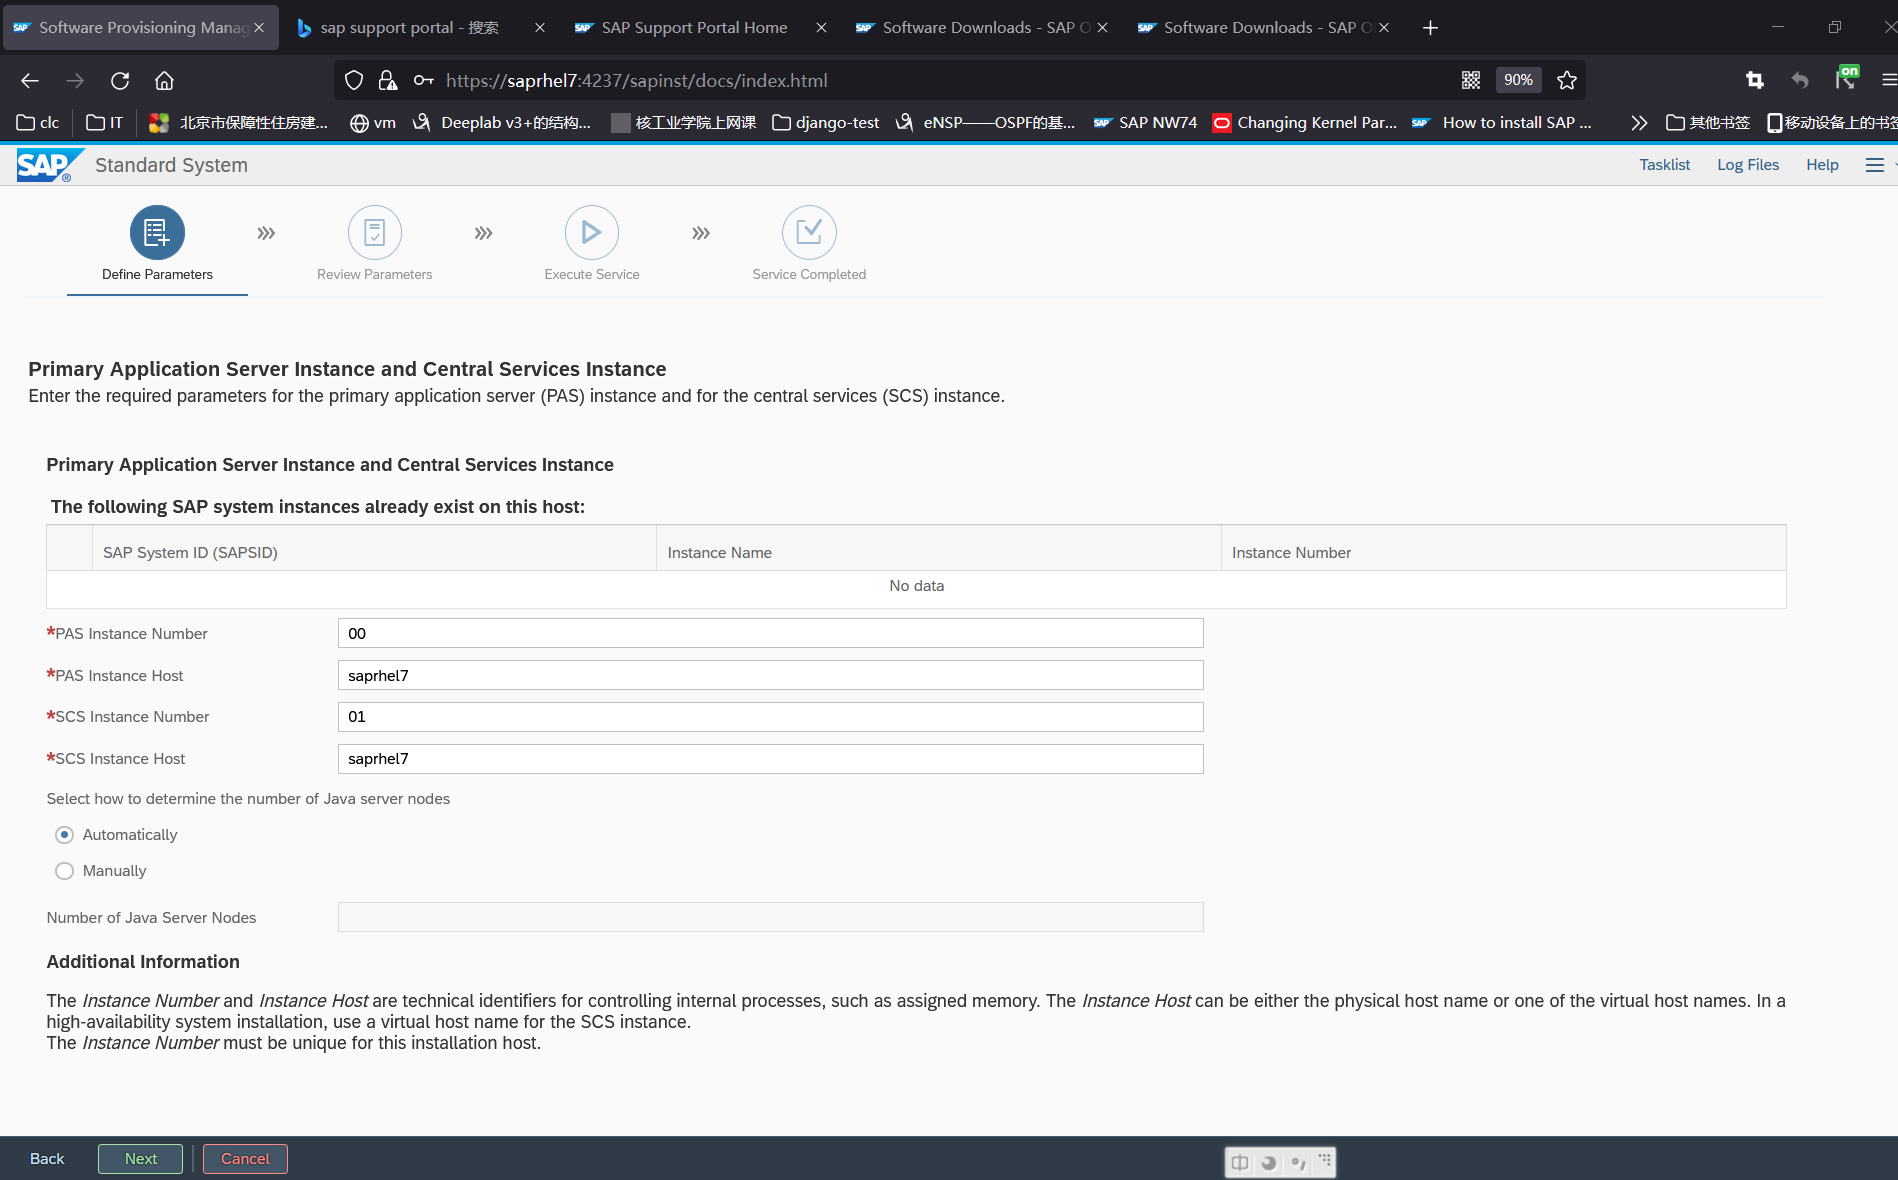The image size is (1898, 1180).
Task: Open the browser home page
Action: 164,81
